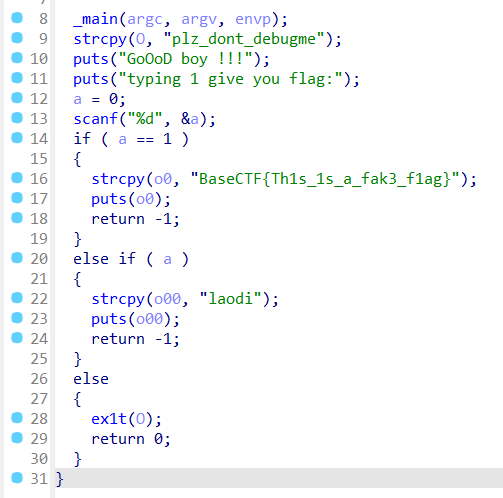Viewport: 503px width, 498px height.
Task: Click breakpoint dot beside line 18
Action: coord(17,218)
